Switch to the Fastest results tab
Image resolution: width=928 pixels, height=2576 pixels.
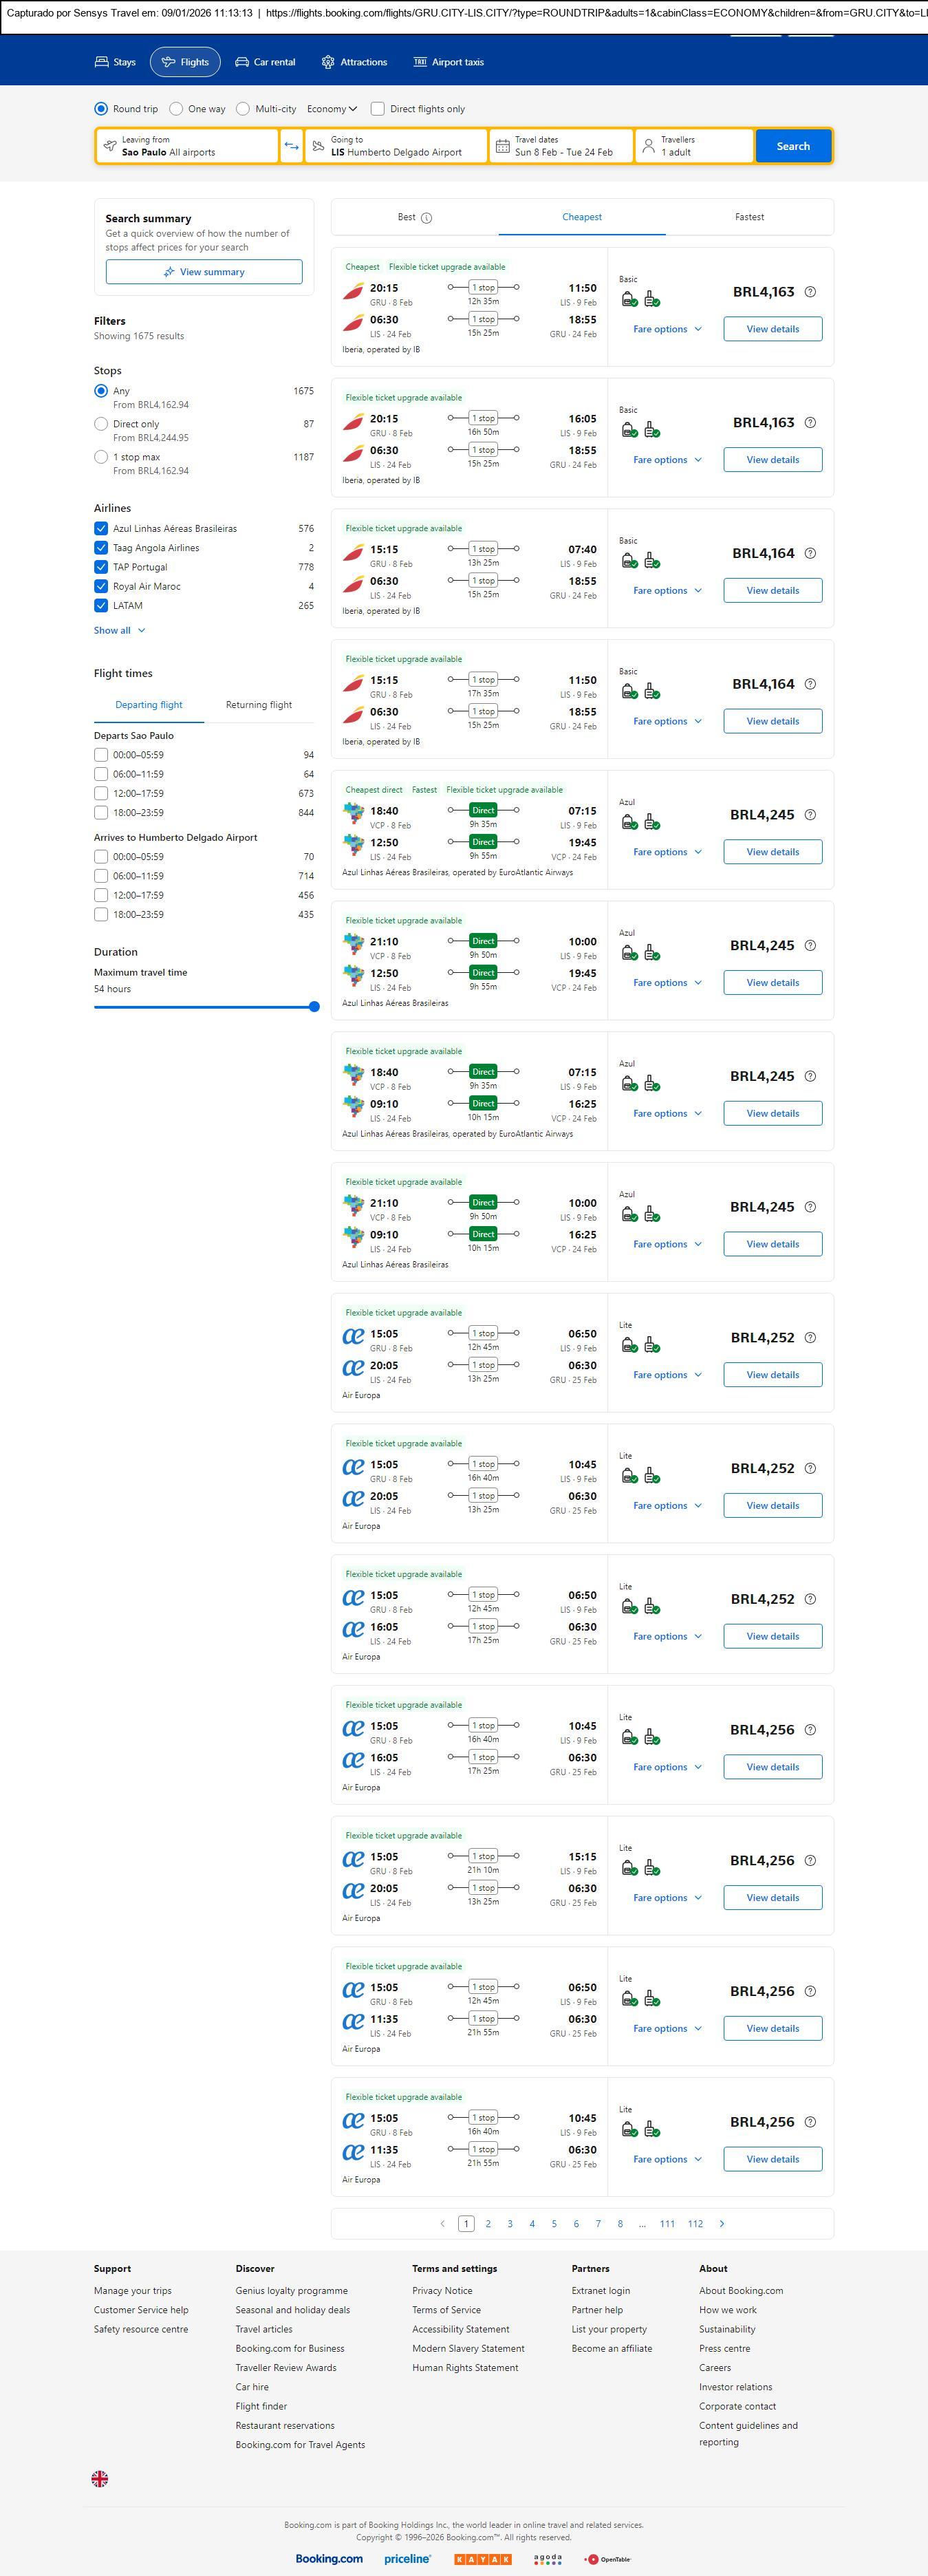point(749,217)
